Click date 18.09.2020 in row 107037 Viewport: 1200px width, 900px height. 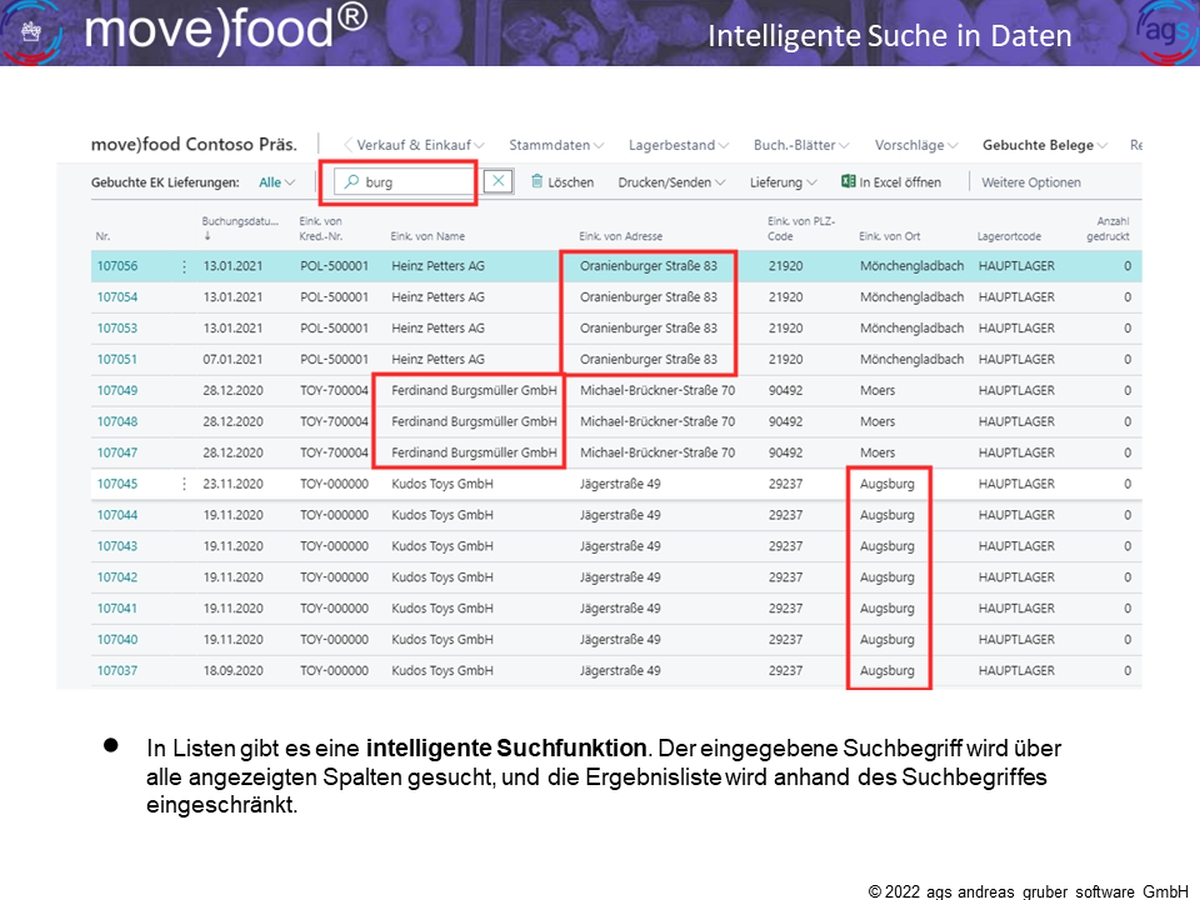click(233, 671)
